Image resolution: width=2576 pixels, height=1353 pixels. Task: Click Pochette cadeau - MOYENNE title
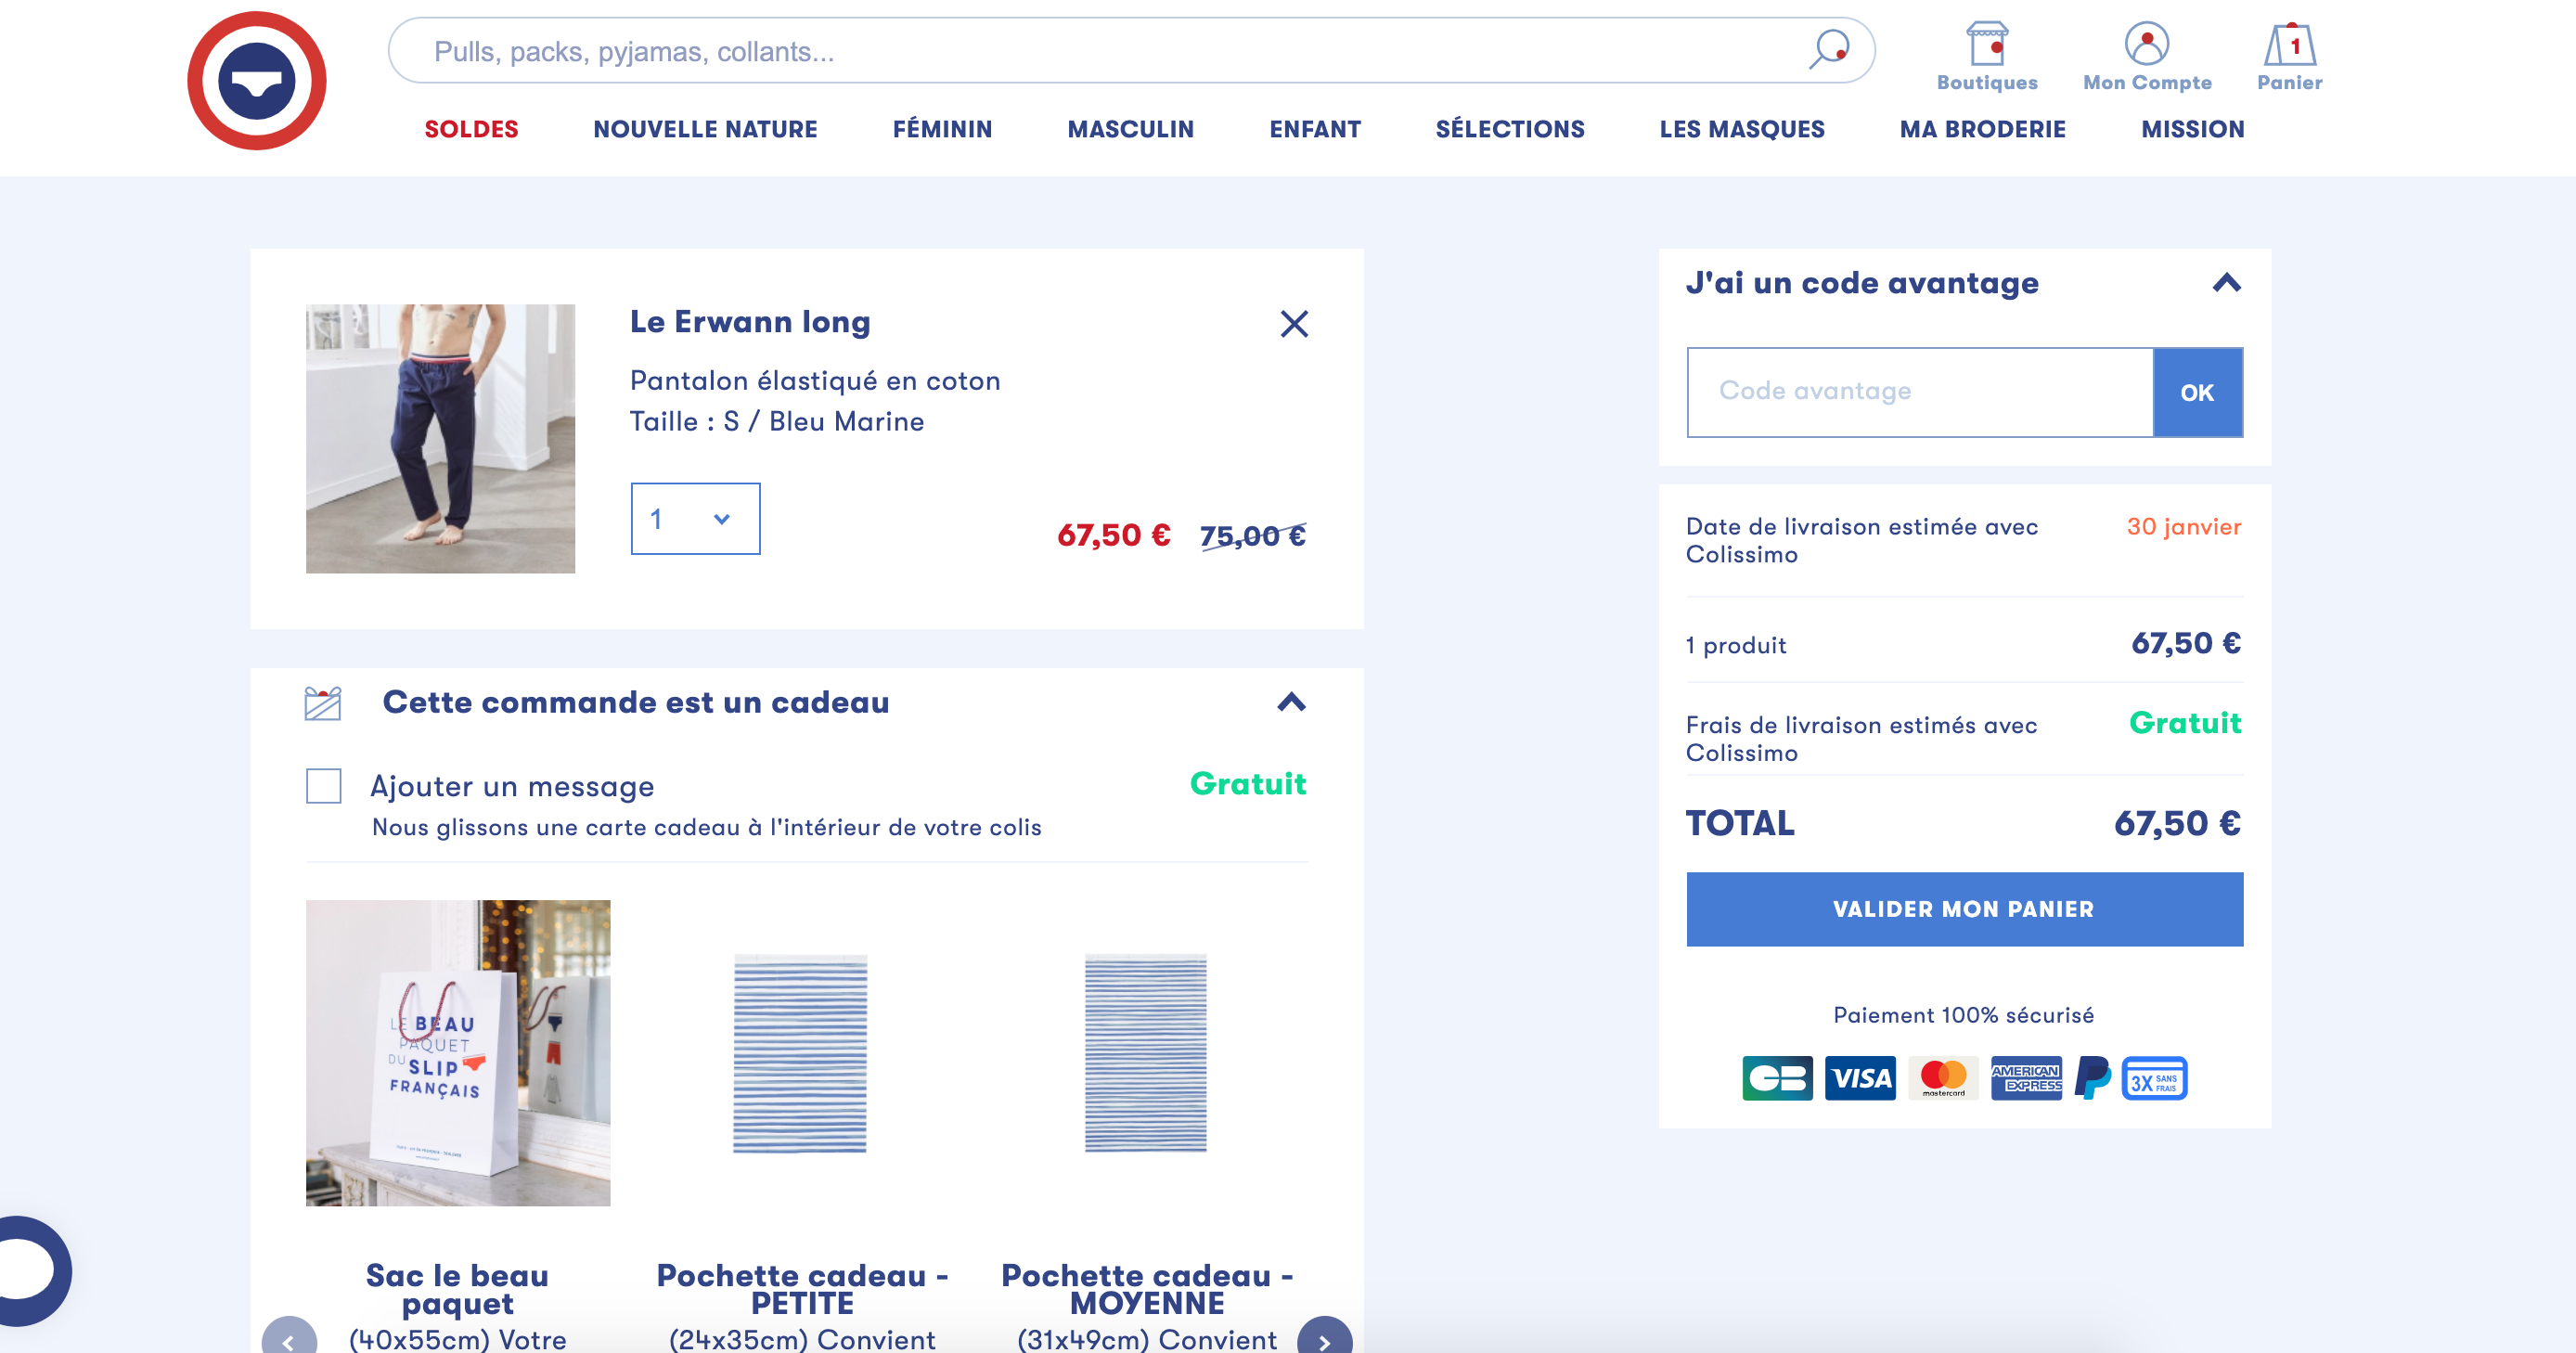[1147, 1289]
